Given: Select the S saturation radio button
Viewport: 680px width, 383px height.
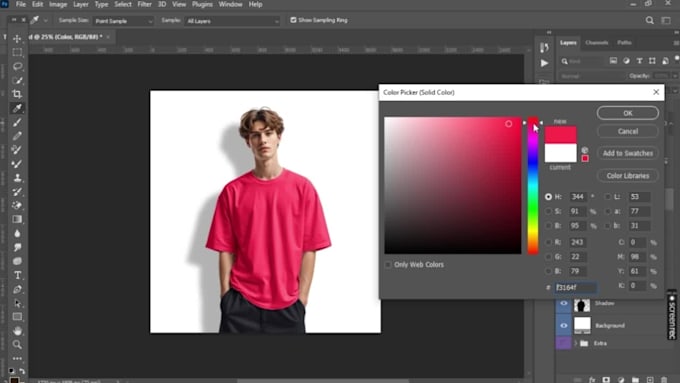Looking at the screenshot, I should click(548, 212).
